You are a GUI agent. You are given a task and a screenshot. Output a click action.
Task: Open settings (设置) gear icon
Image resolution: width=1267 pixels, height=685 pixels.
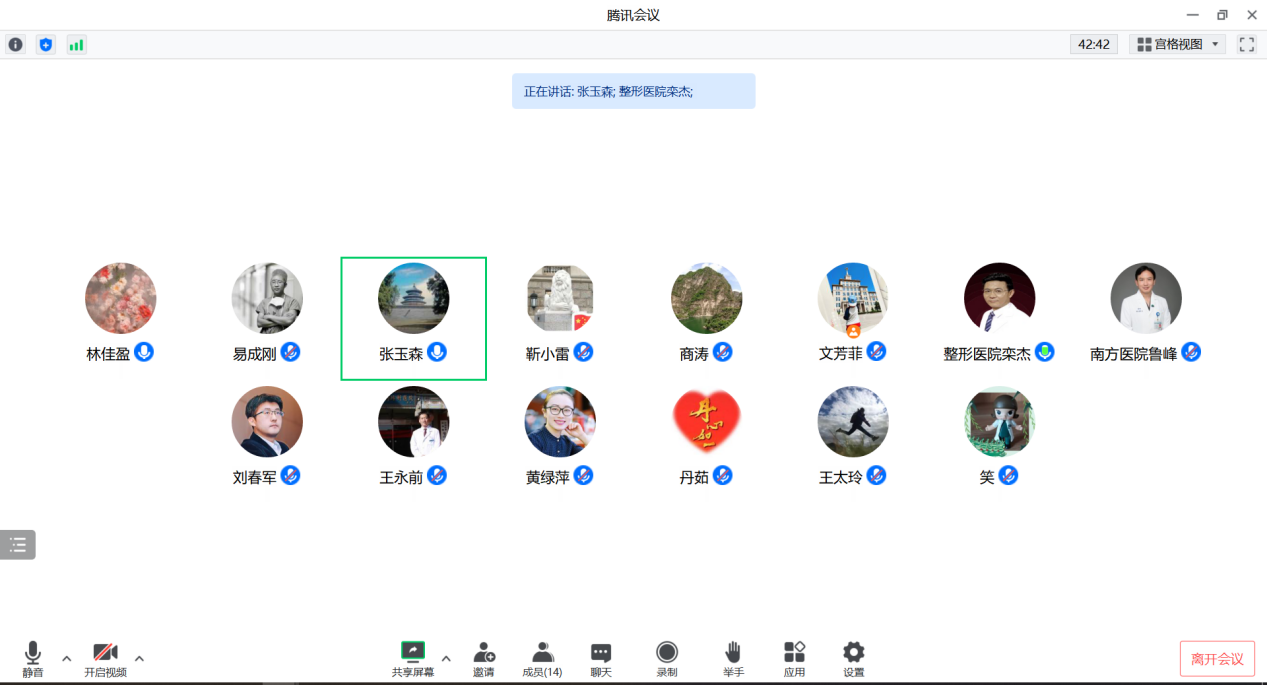(x=853, y=659)
